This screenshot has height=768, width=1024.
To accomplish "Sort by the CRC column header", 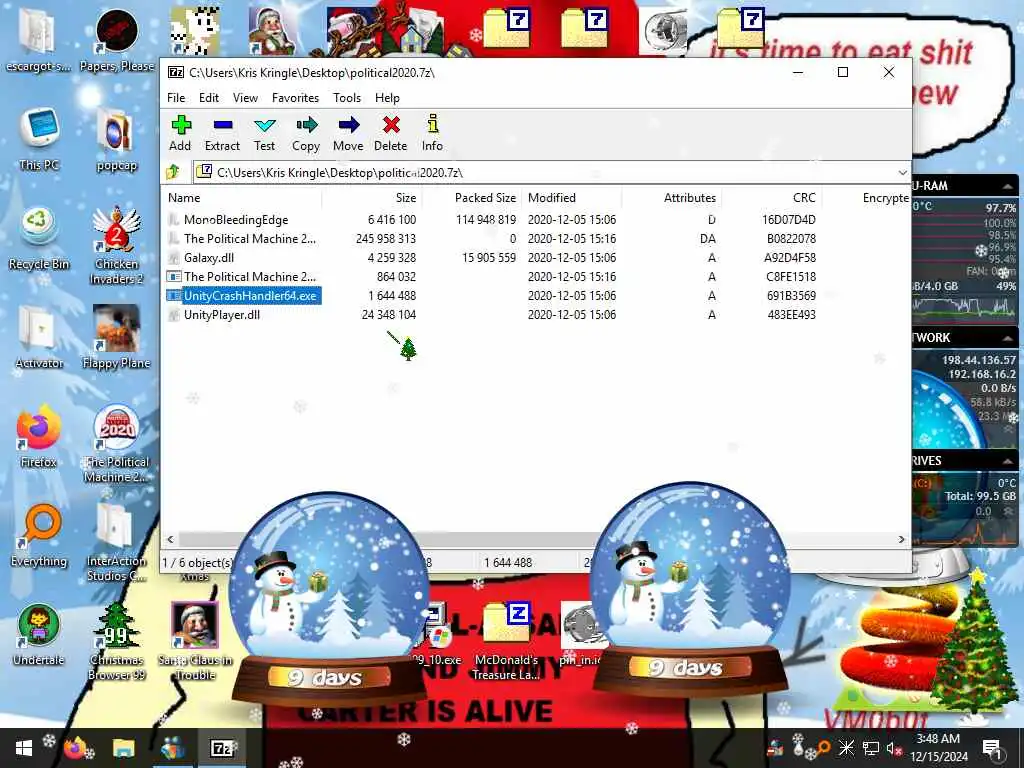I will (771, 198).
